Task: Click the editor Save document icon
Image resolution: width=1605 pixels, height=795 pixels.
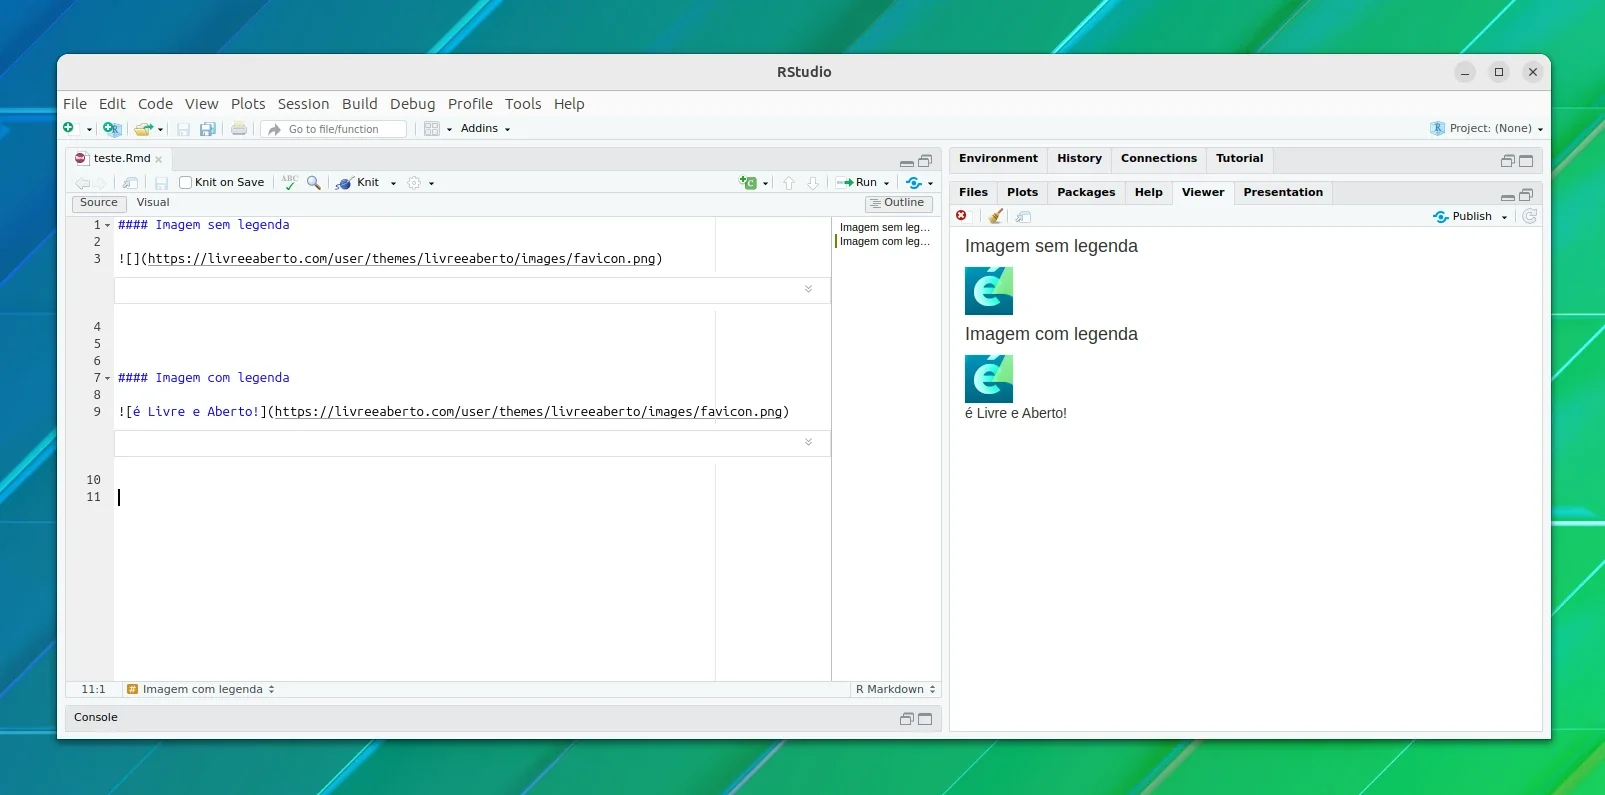Action: click(161, 183)
